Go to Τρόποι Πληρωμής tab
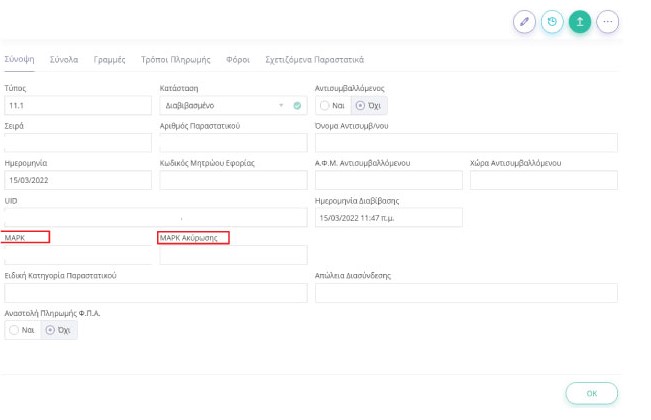The width and height of the screenshot is (651, 420). (176, 60)
